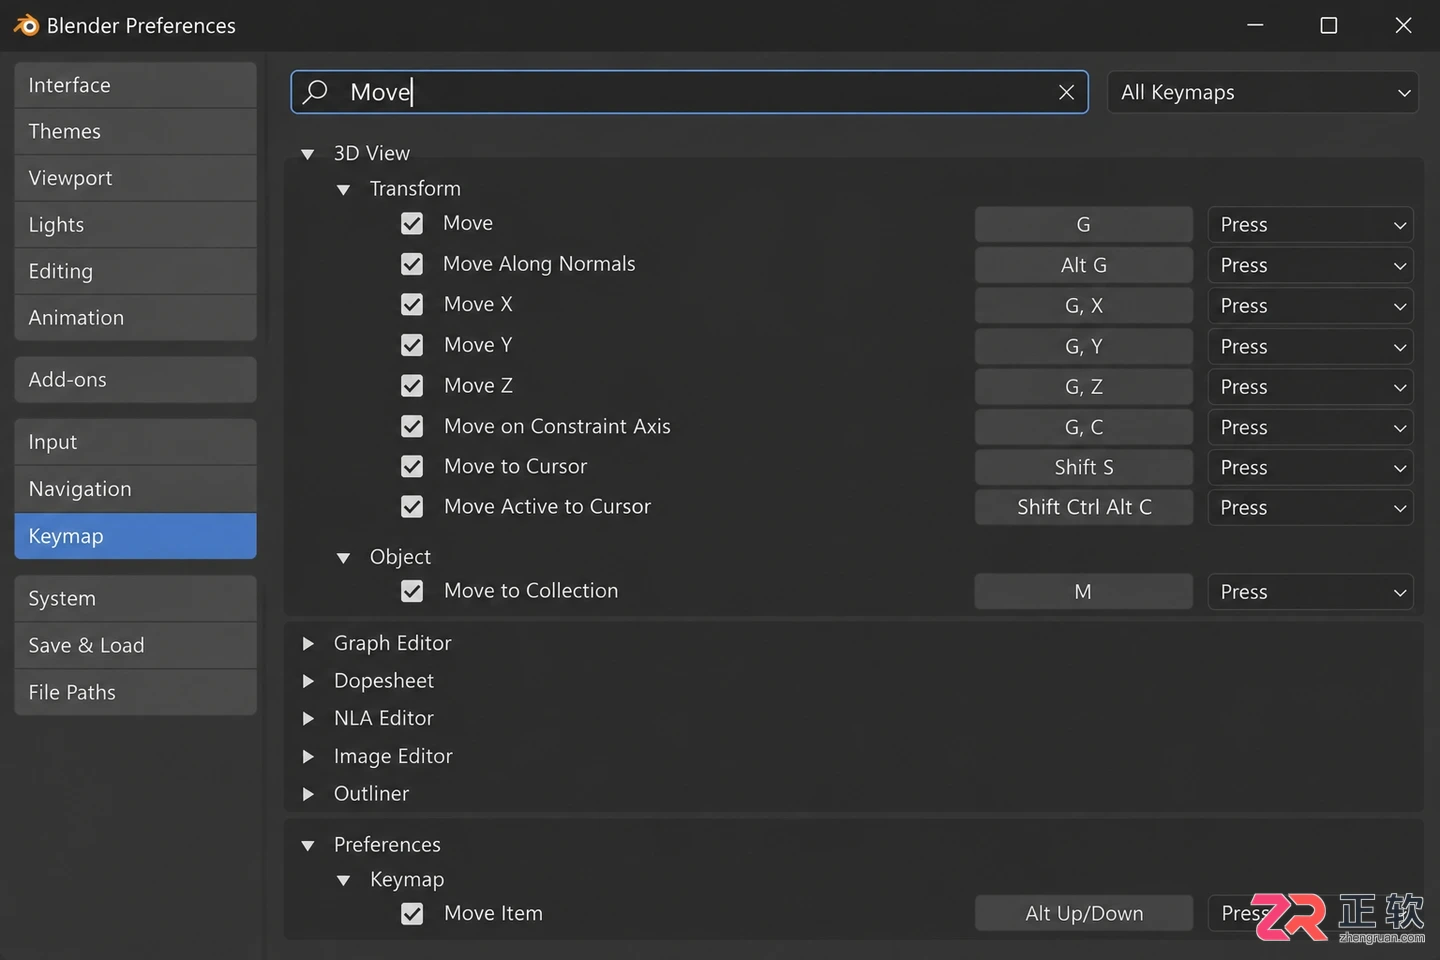Expand the Graph Editor arrow

point(308,644)
